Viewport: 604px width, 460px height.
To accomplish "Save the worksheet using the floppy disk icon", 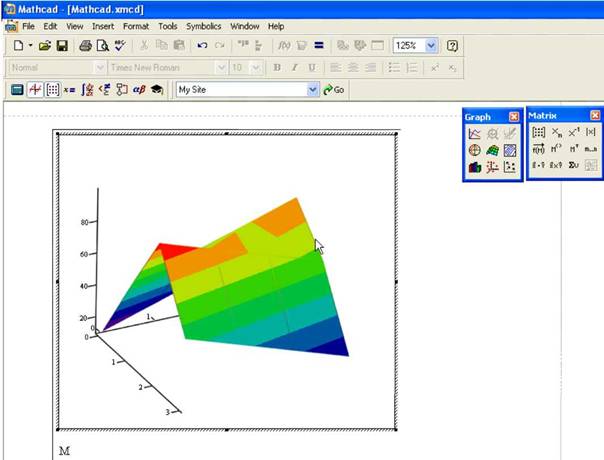I will [x=62, y=46].
